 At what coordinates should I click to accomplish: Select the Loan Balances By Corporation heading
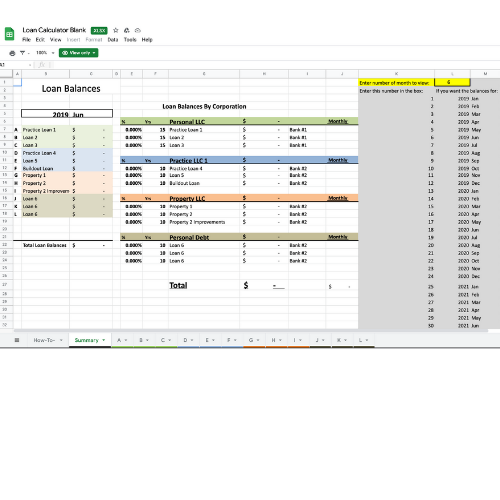[204, 107]
